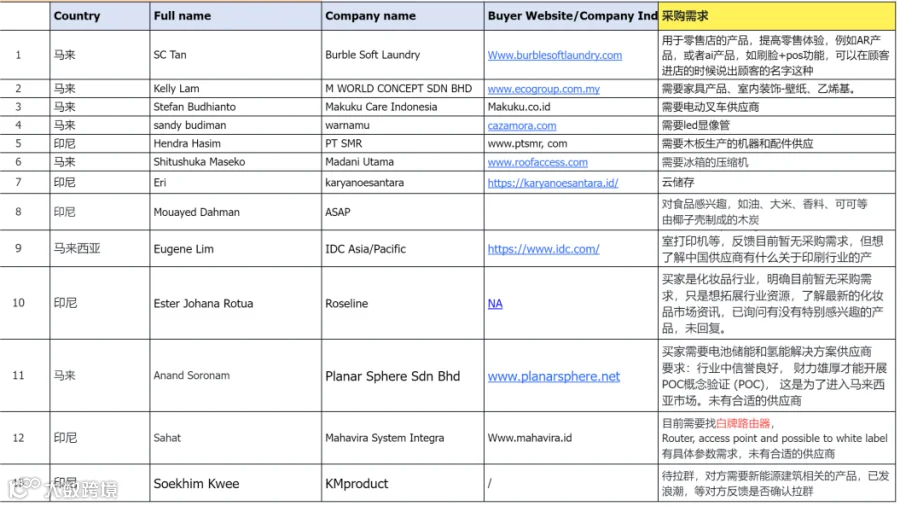The image size is (900, 506).
Task: Open the www.planarsphere.net link
Action: 554,376
